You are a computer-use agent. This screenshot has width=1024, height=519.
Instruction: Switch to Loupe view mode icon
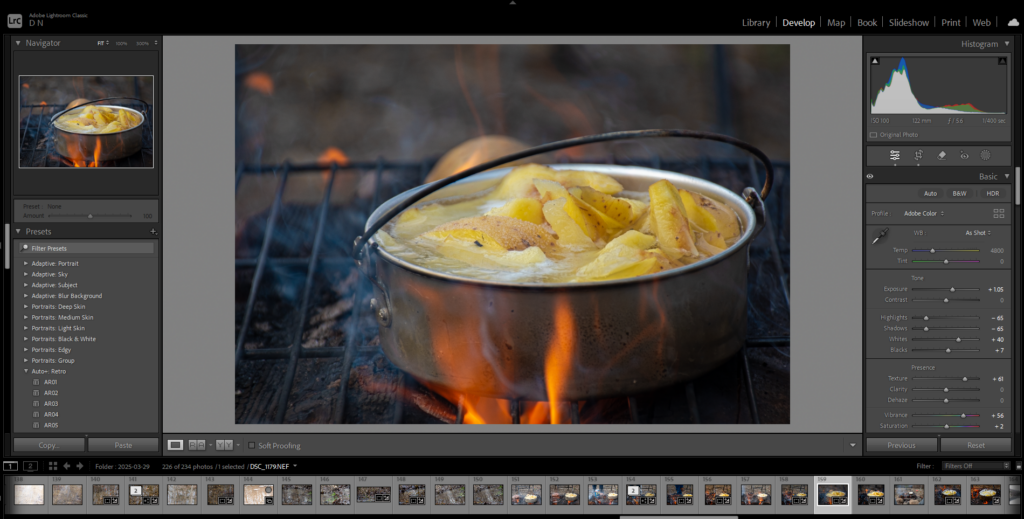175,445
